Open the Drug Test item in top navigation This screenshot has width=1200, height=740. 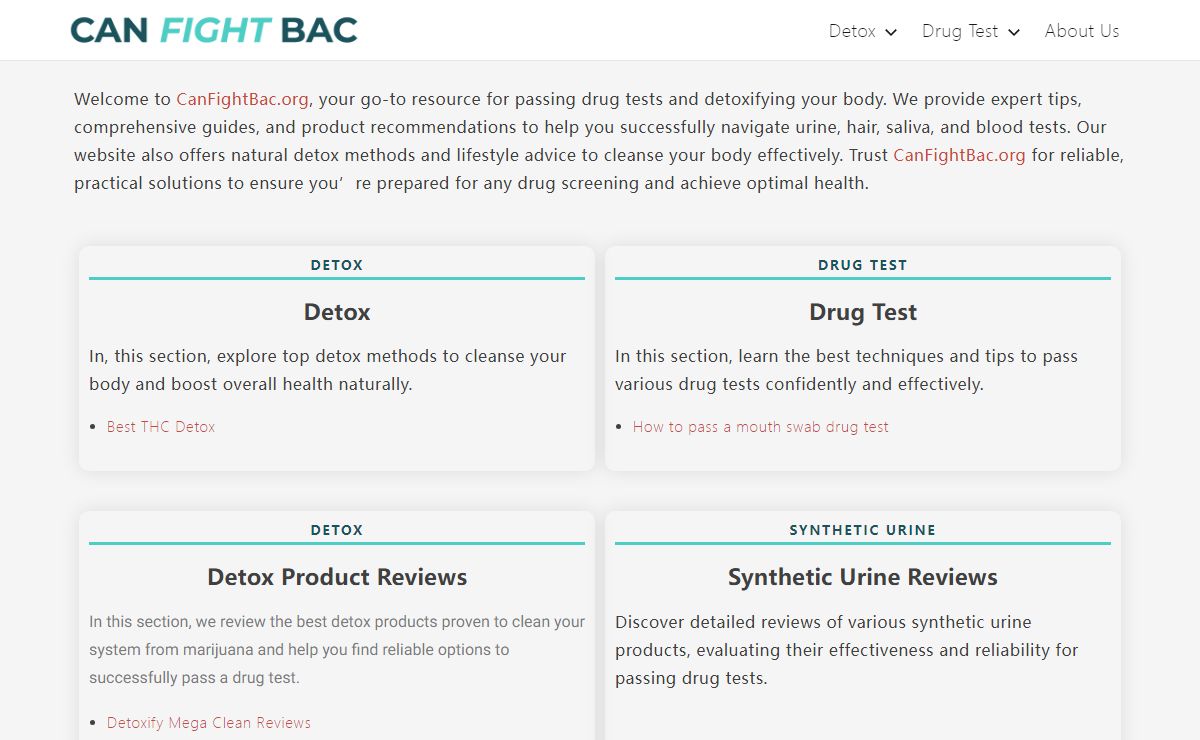pos(959,31)
